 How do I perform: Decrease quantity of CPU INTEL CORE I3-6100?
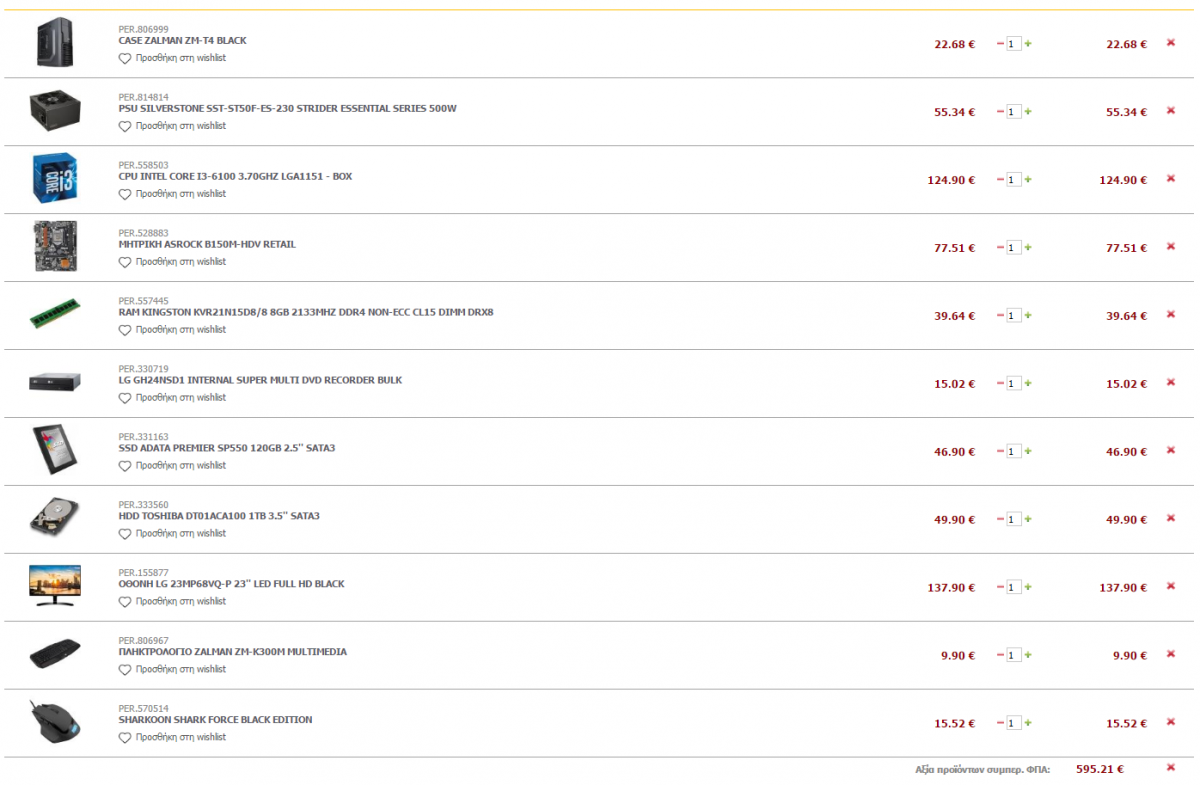click(1000, 180)
